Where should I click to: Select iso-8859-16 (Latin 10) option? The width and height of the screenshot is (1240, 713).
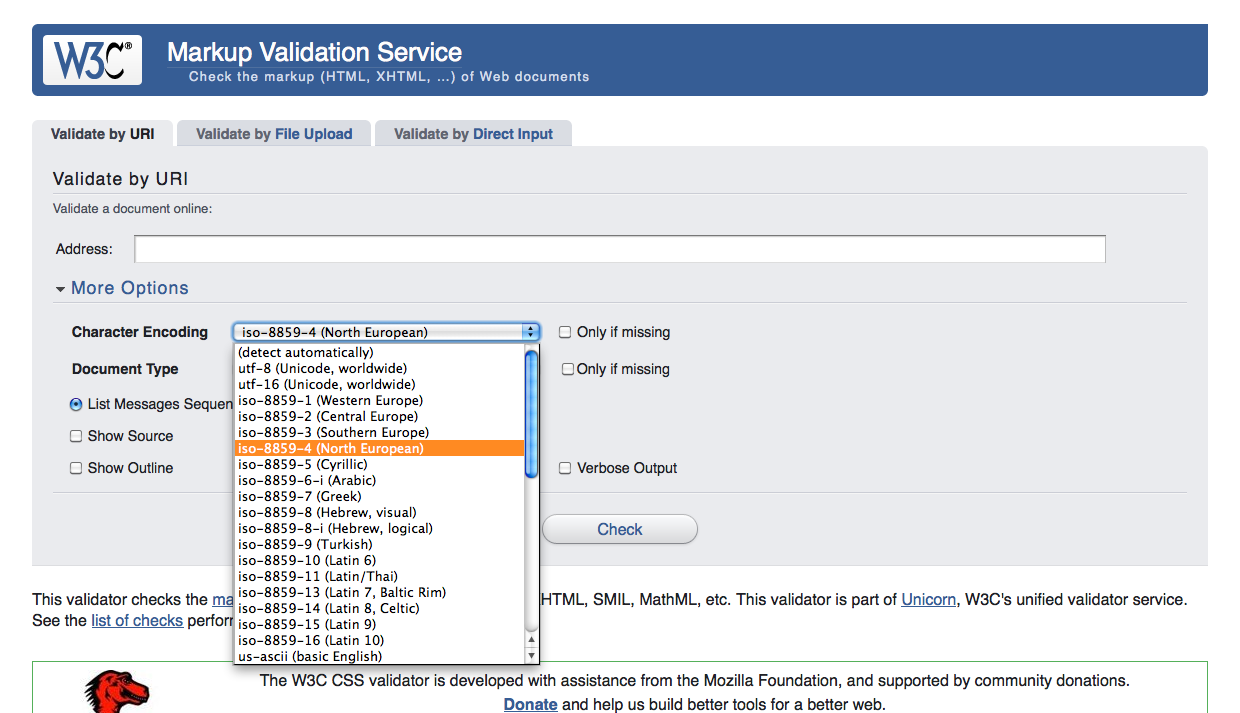coord(379,640)
